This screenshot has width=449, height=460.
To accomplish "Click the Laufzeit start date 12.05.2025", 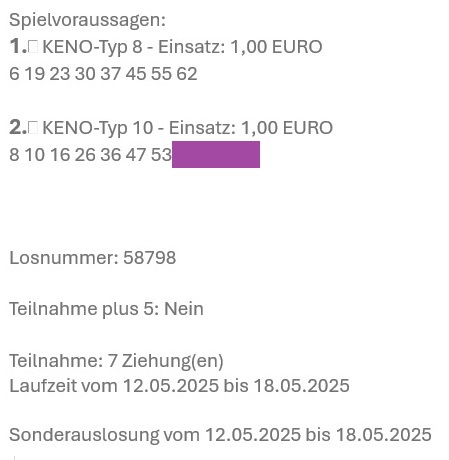I will [171, 386].
